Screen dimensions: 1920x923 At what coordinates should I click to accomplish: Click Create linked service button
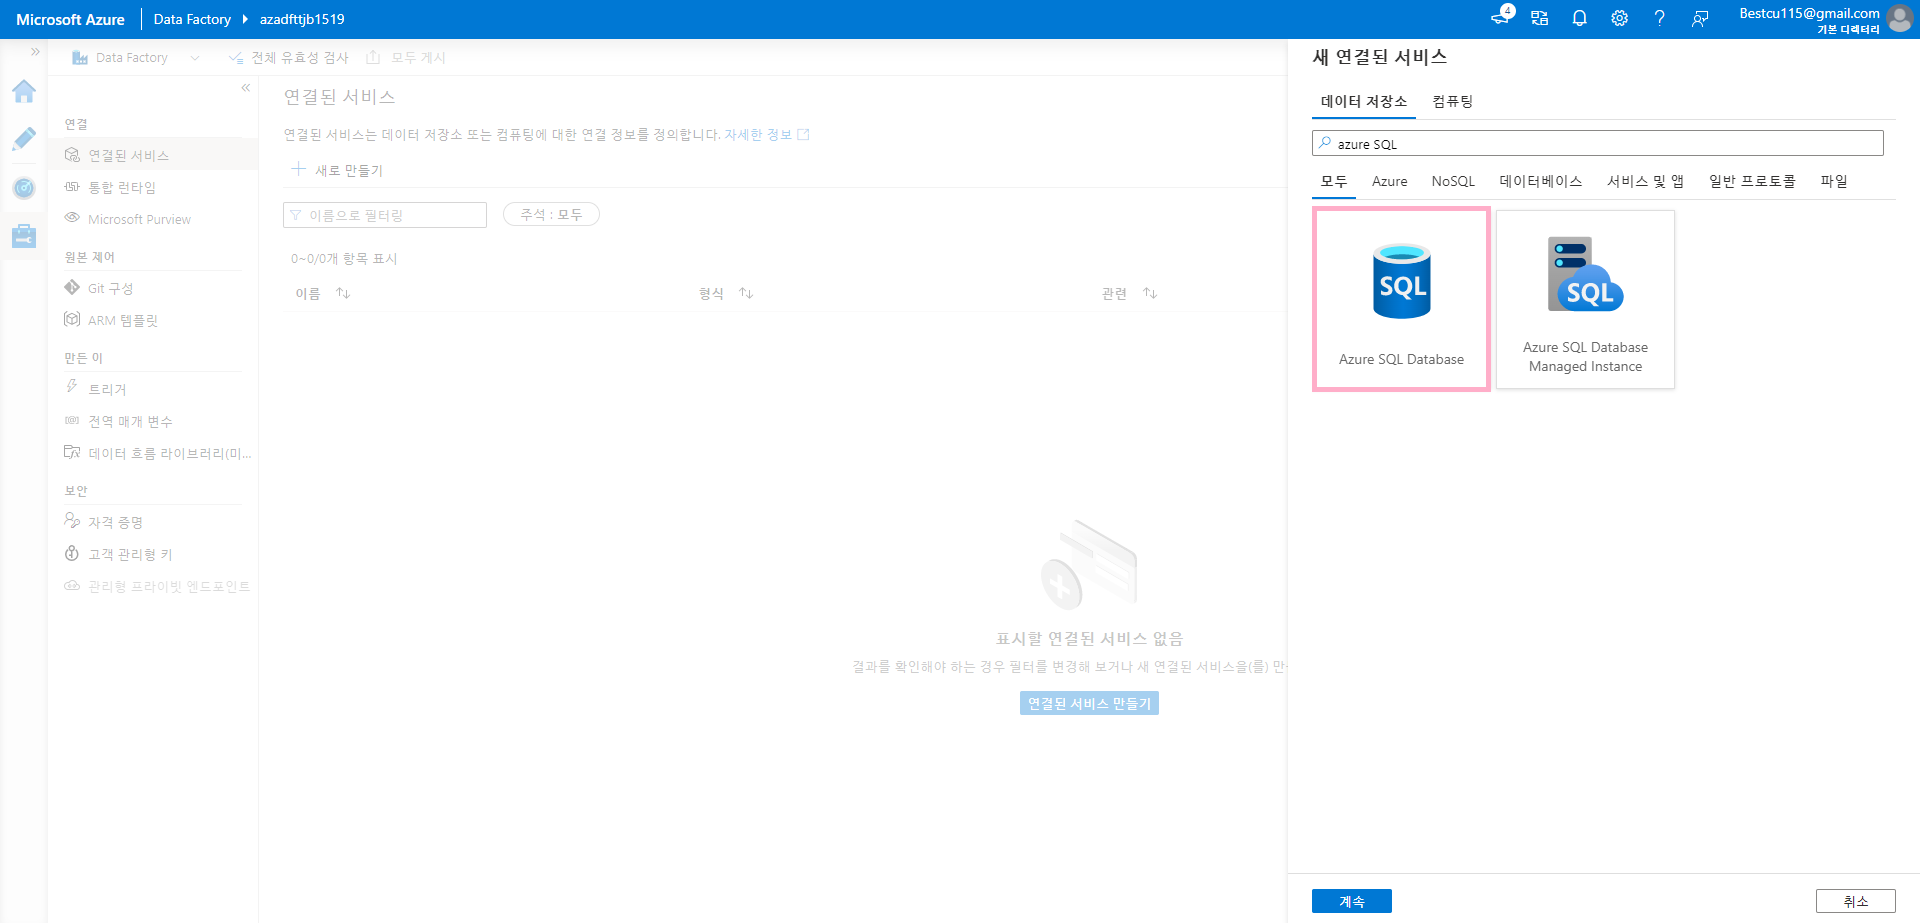tap(1089, 703)
